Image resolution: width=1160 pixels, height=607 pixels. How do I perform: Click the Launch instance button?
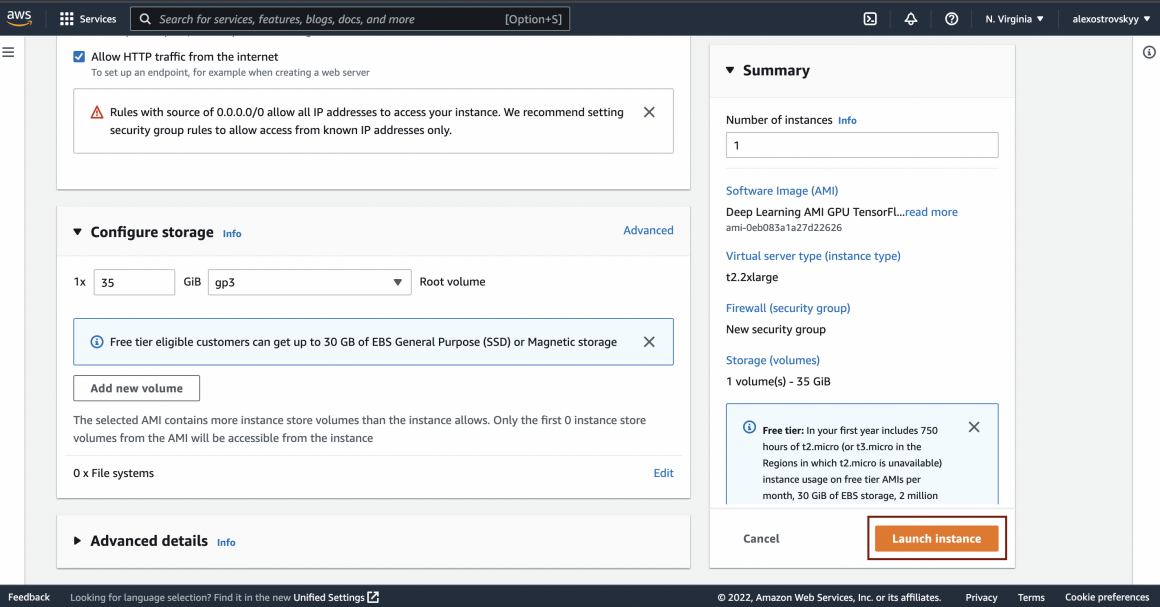coord(936,538)
